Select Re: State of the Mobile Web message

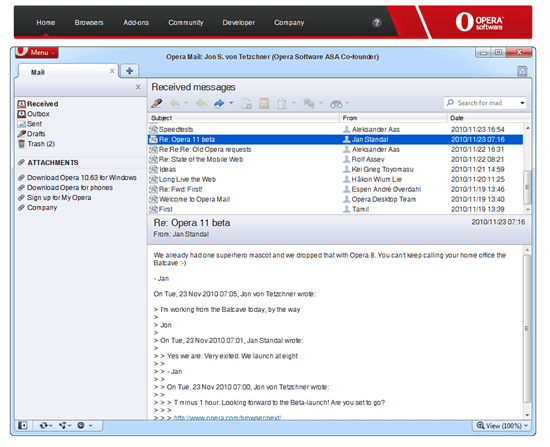(x=336, y=160)
